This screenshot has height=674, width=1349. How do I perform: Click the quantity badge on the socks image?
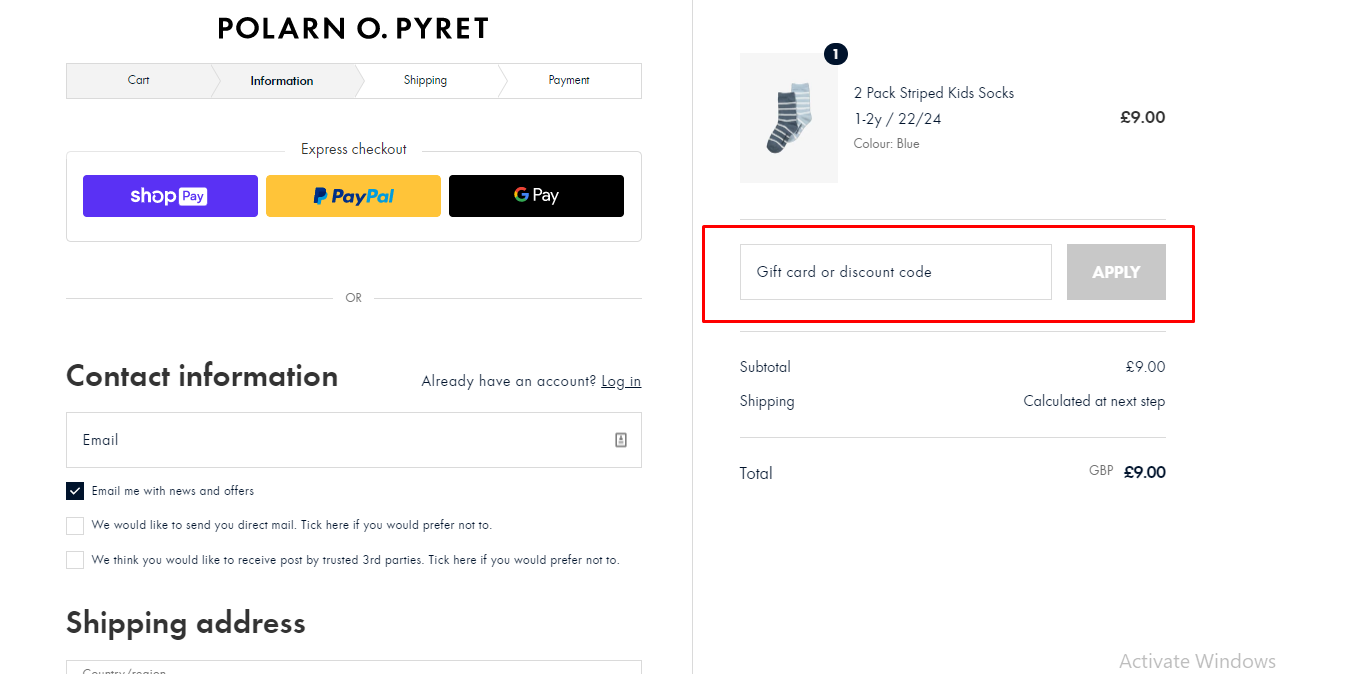coord(835,54)
